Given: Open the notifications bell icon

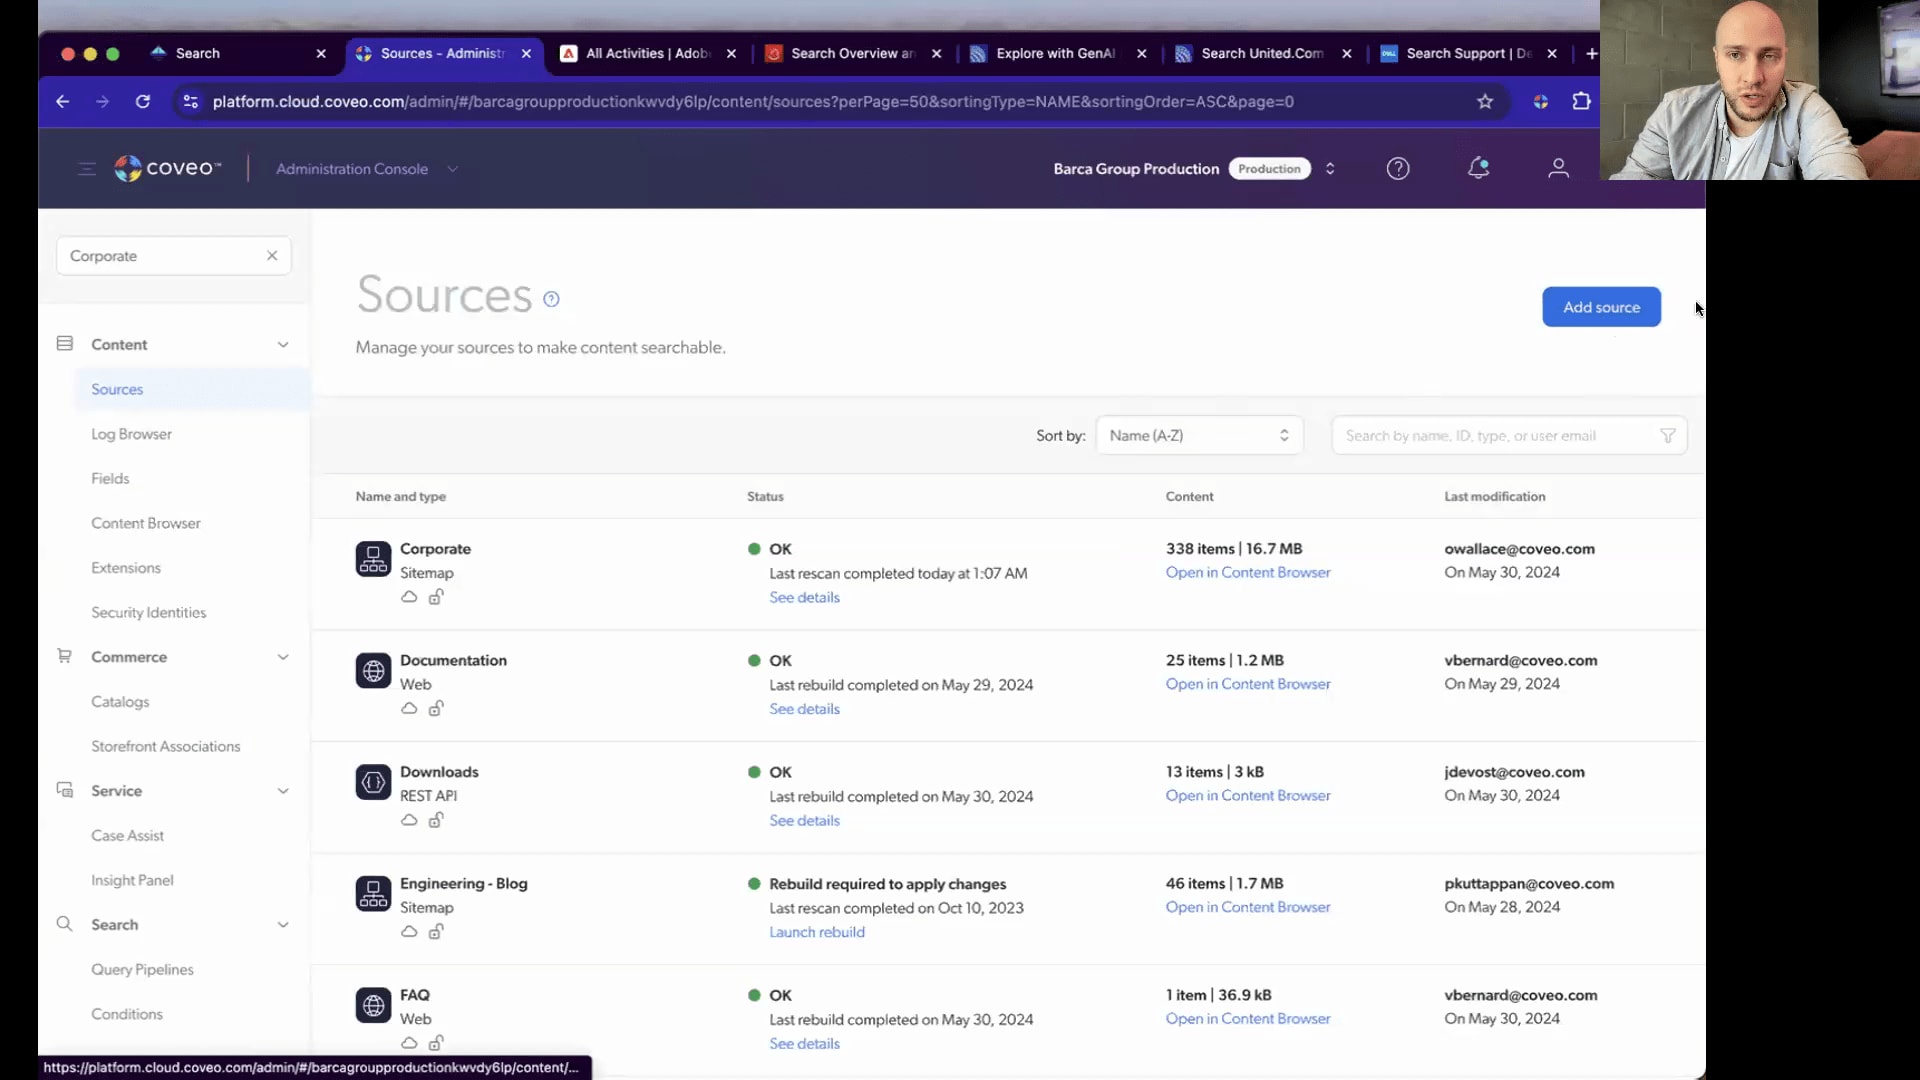Looking at the screenshot, I should pyautogui.click(x=1478, y=169).
